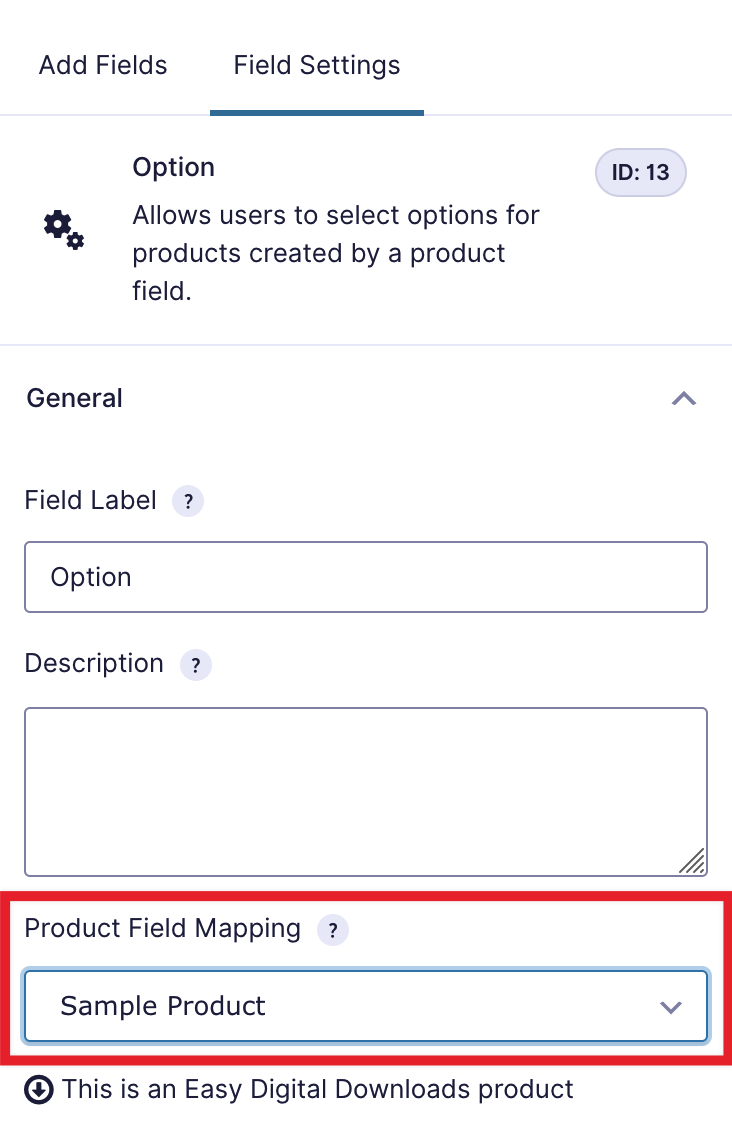Click the General section heading
Image resolution: width=732 pixels, height=1132 pixels.
pos(75,398)
